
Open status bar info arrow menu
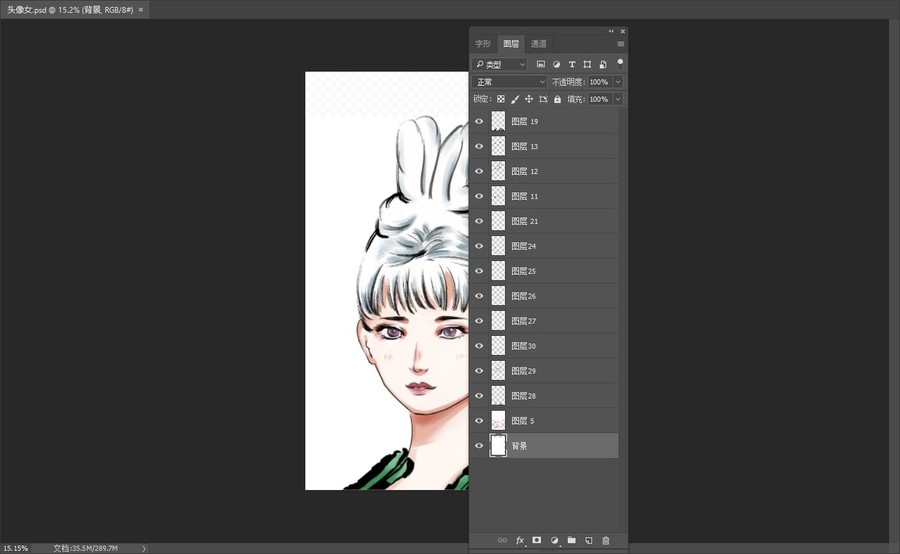[x=143, y=548]
